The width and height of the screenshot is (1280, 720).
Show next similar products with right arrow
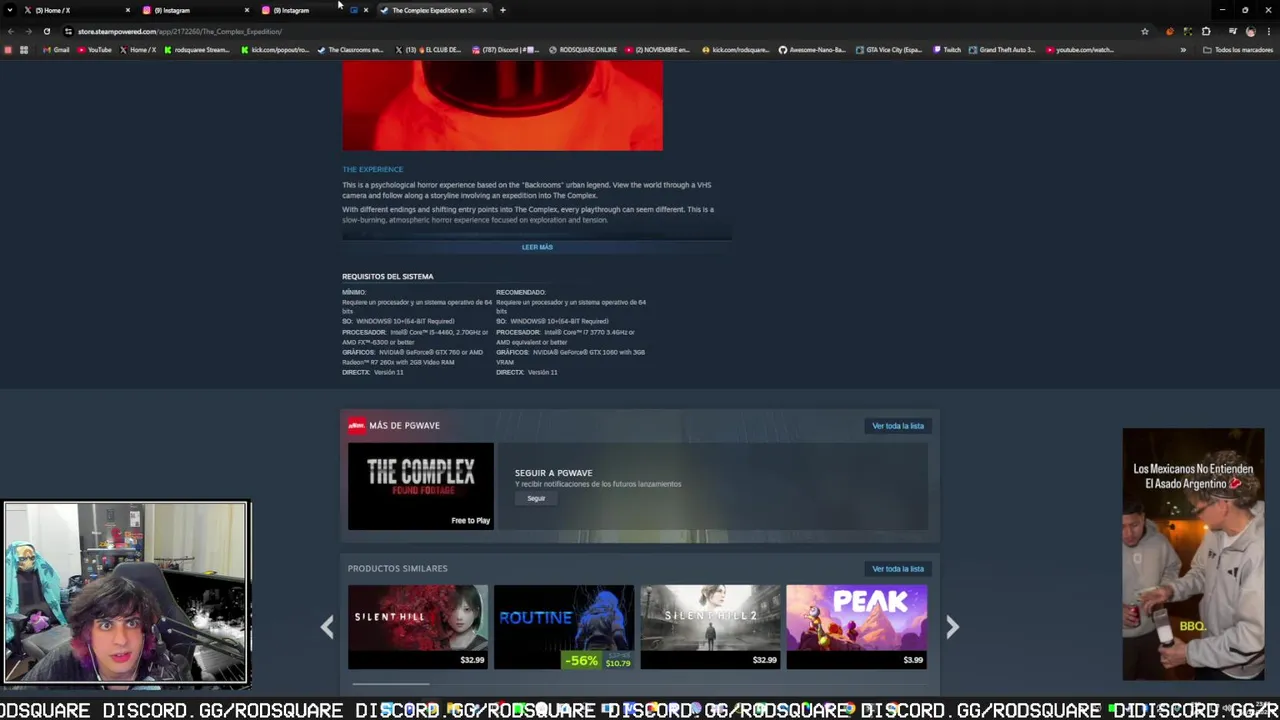click(952, 627)
